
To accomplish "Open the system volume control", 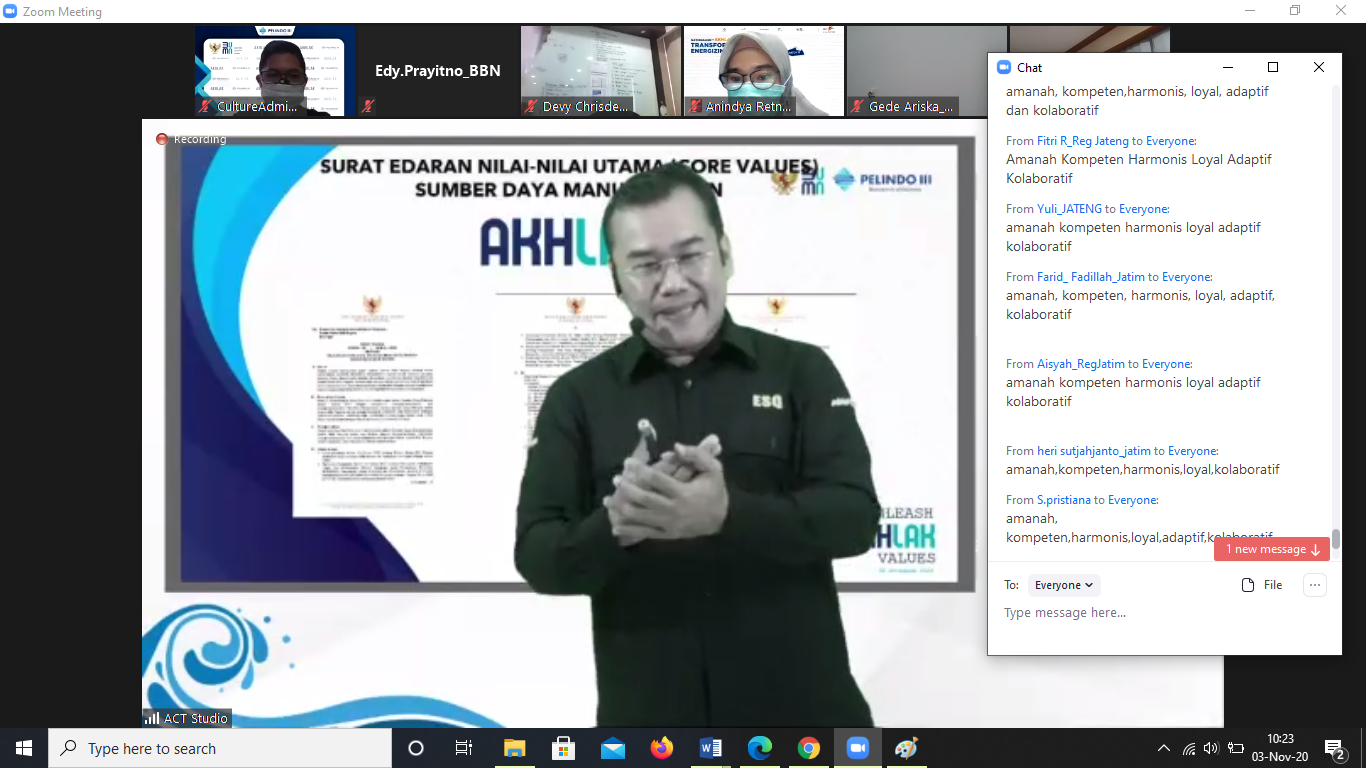I will [1211, 748].
